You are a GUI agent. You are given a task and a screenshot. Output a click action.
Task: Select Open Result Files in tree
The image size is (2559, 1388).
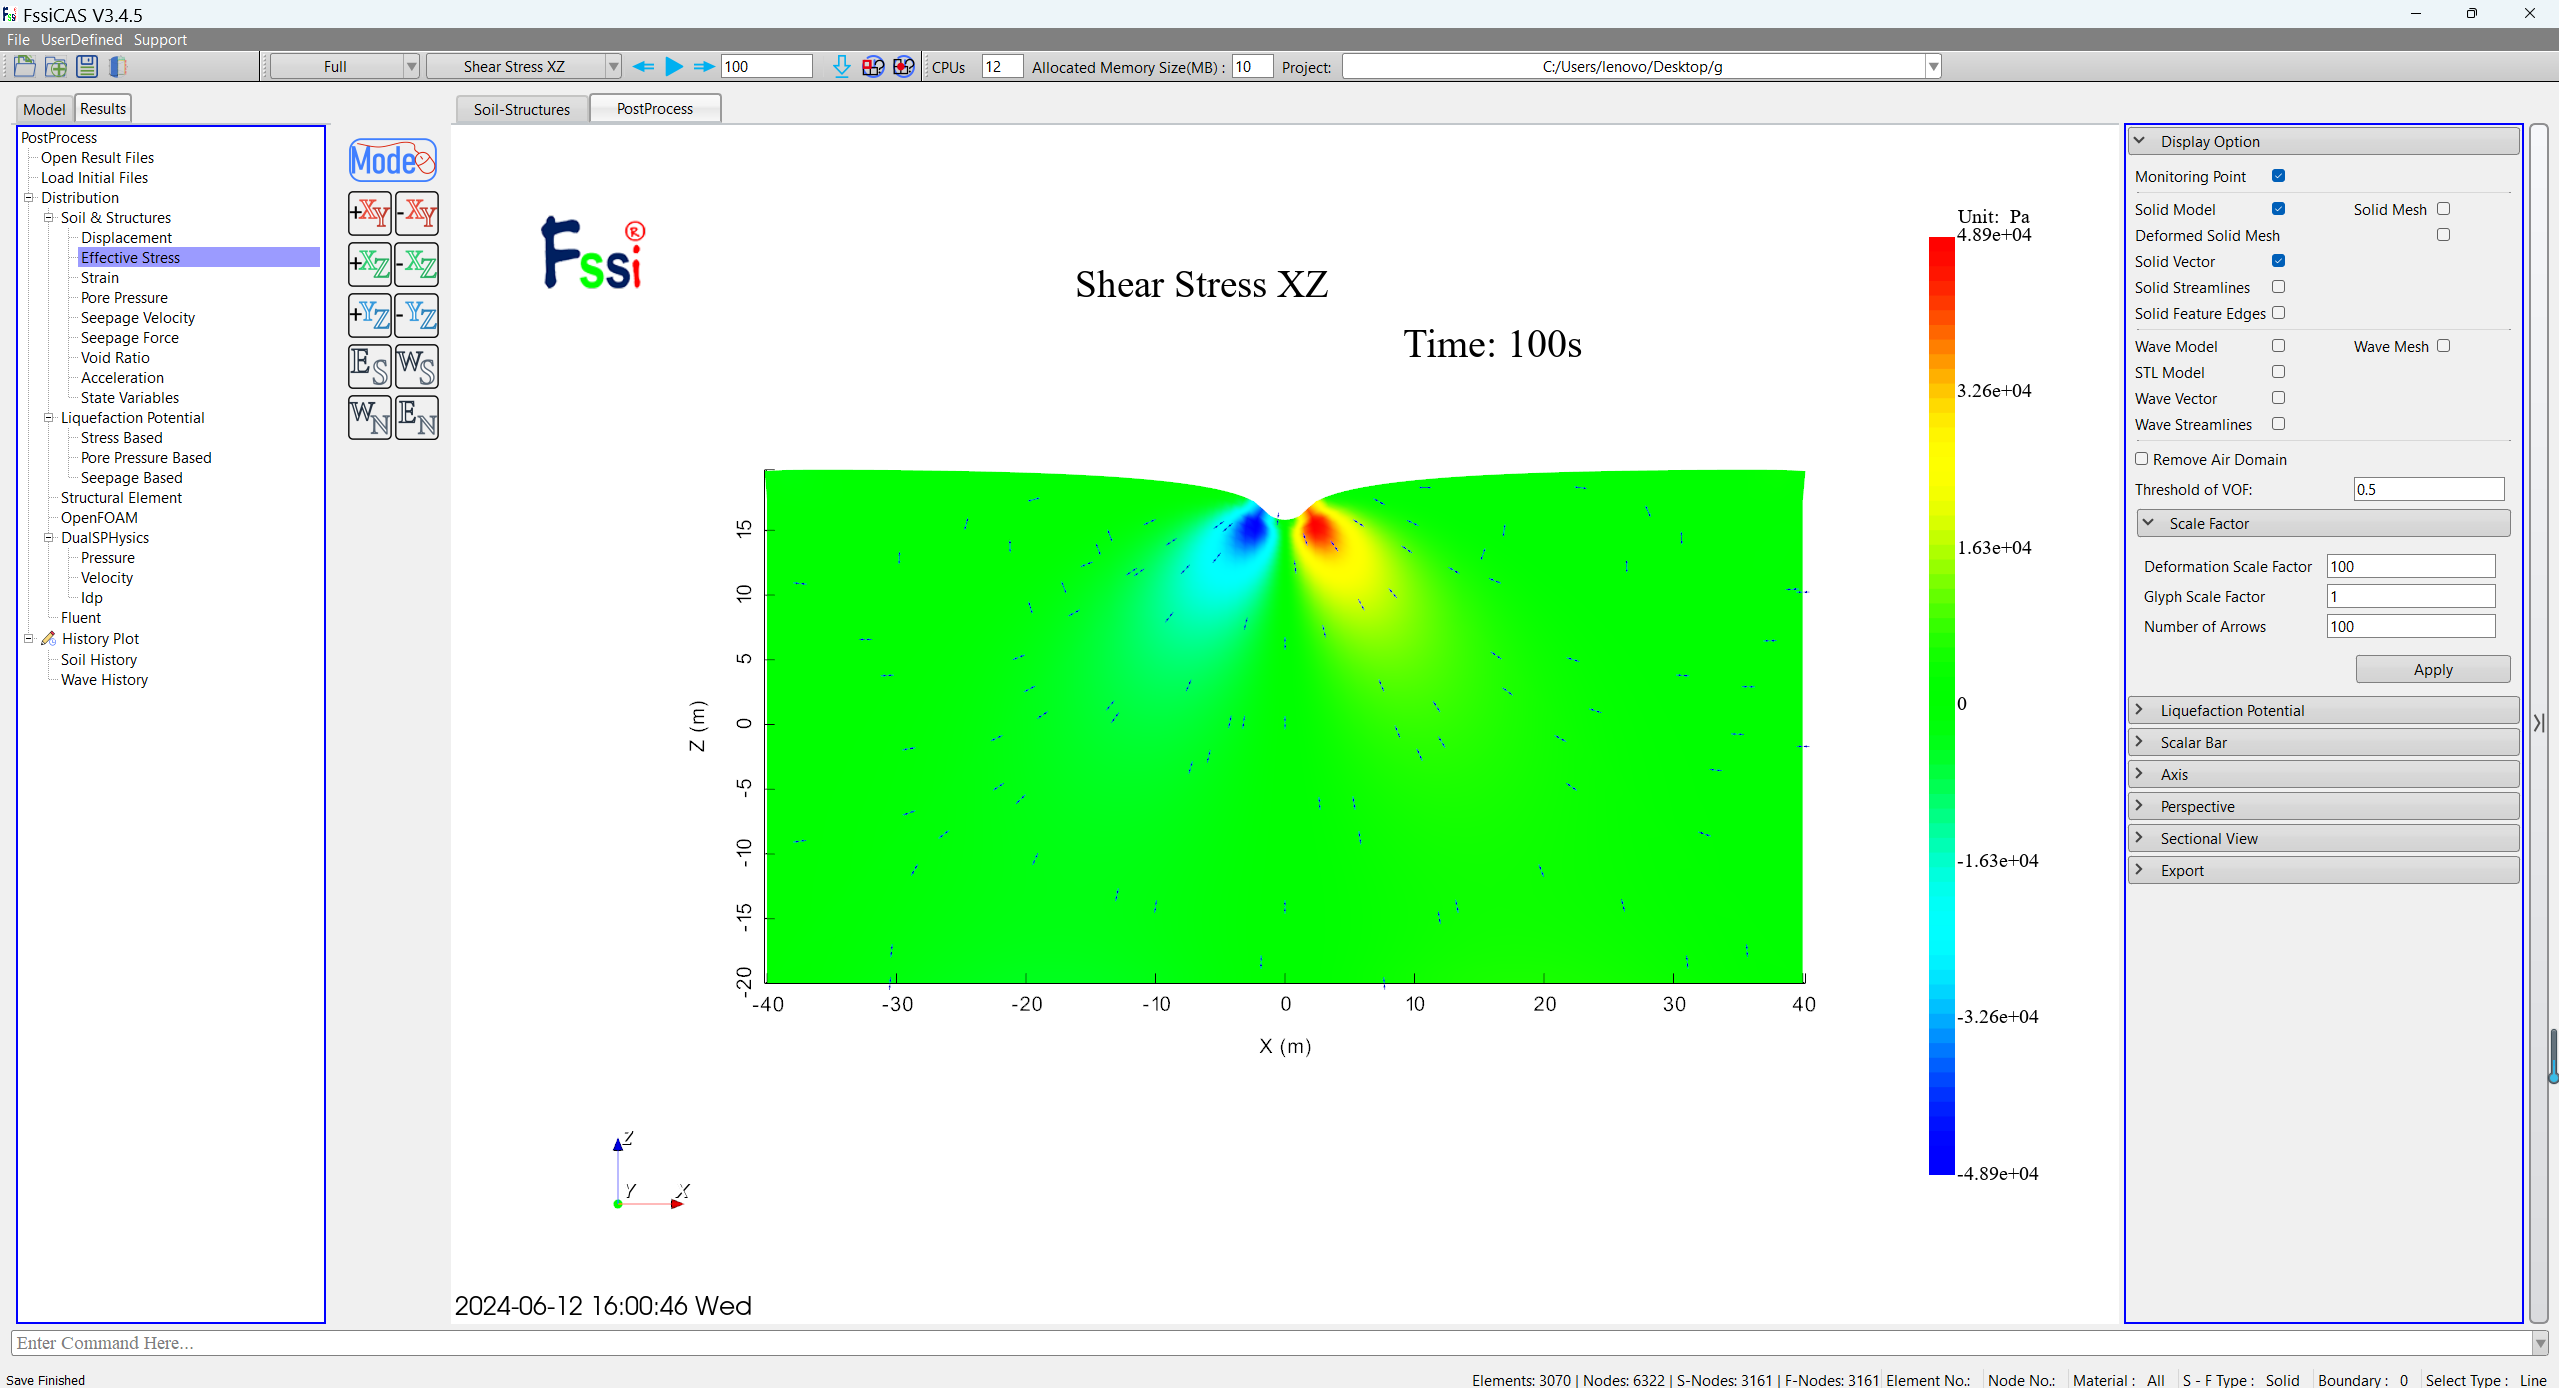[x=97, y=158]
